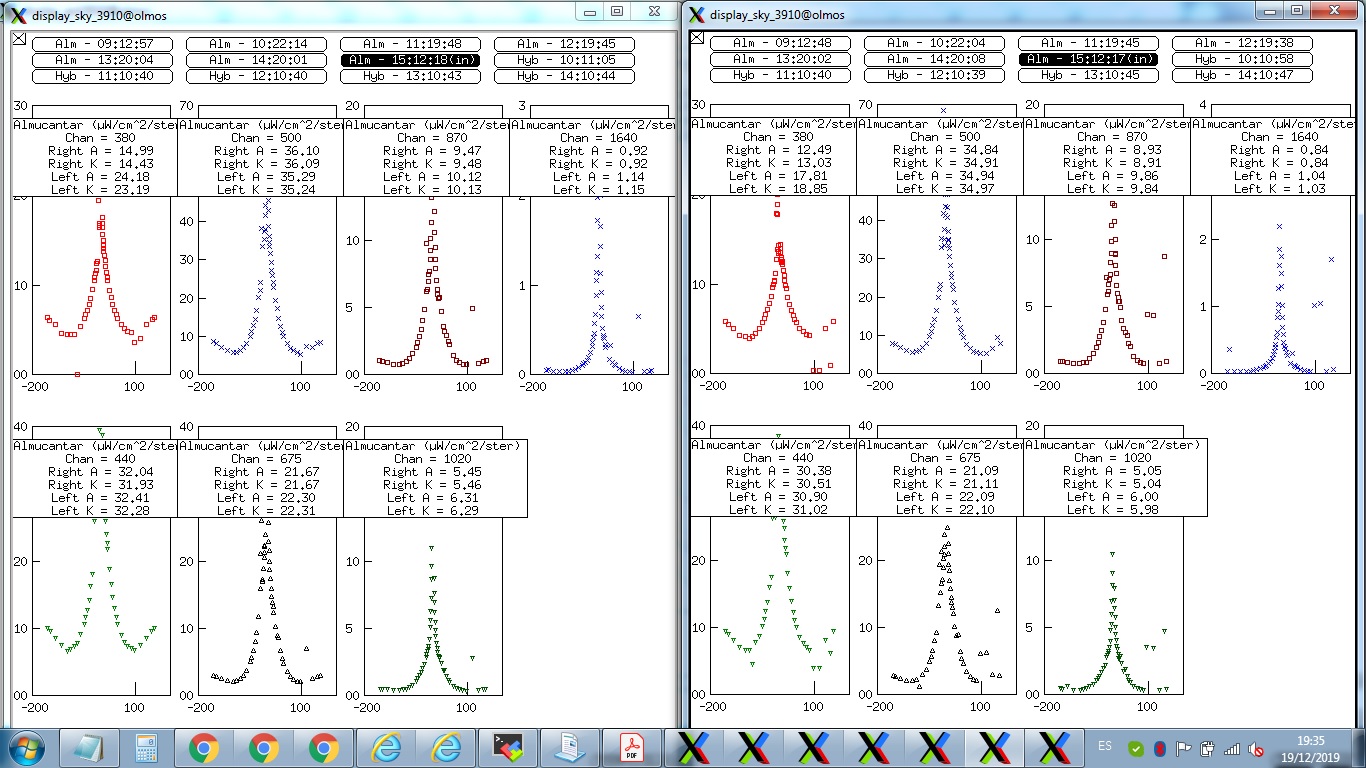The width and height of the screenshot is (1366, 768).
Task: Select Alm - 14:20:08 in right window
Action: (x=934, y=59)
